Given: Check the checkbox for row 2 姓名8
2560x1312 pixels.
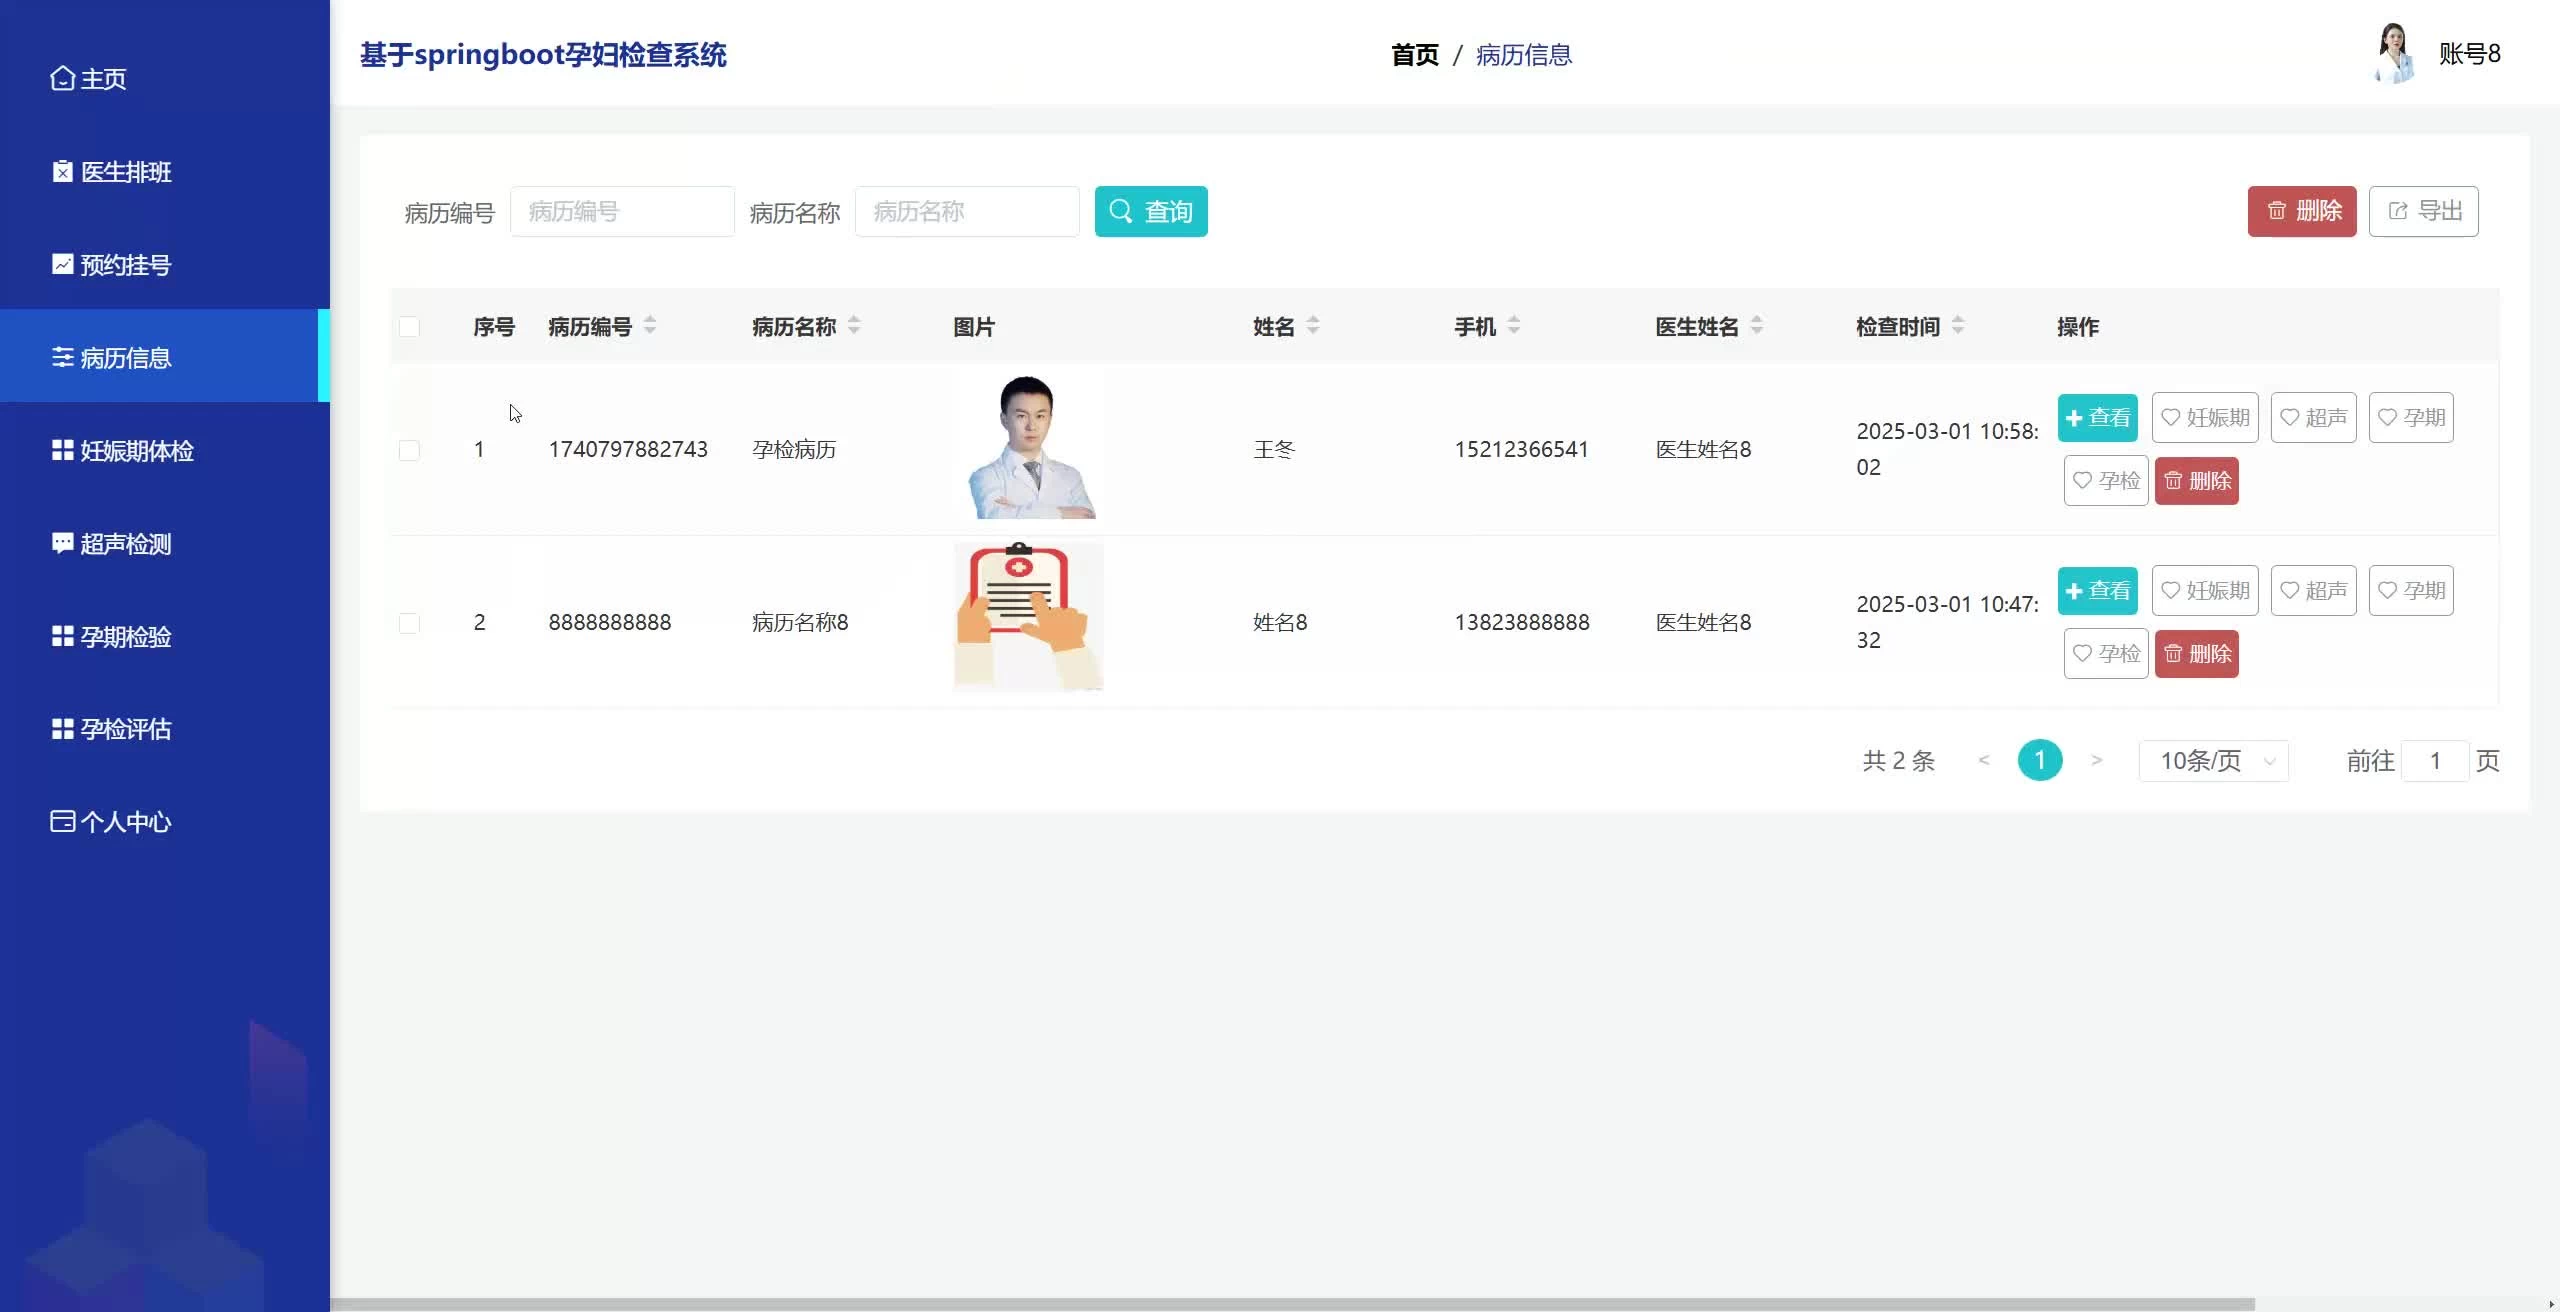Looking at the screenshot, I should click(x=409, y=623).
